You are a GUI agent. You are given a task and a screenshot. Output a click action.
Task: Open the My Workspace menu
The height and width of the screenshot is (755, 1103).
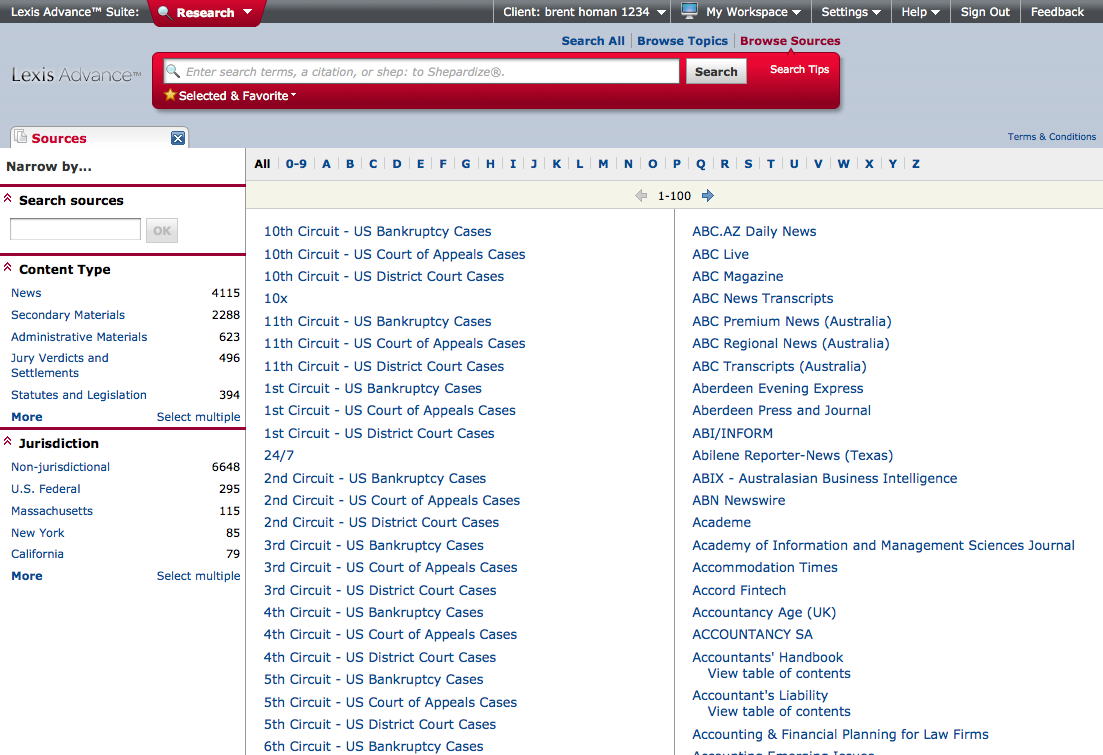click(x=753, y=12)
